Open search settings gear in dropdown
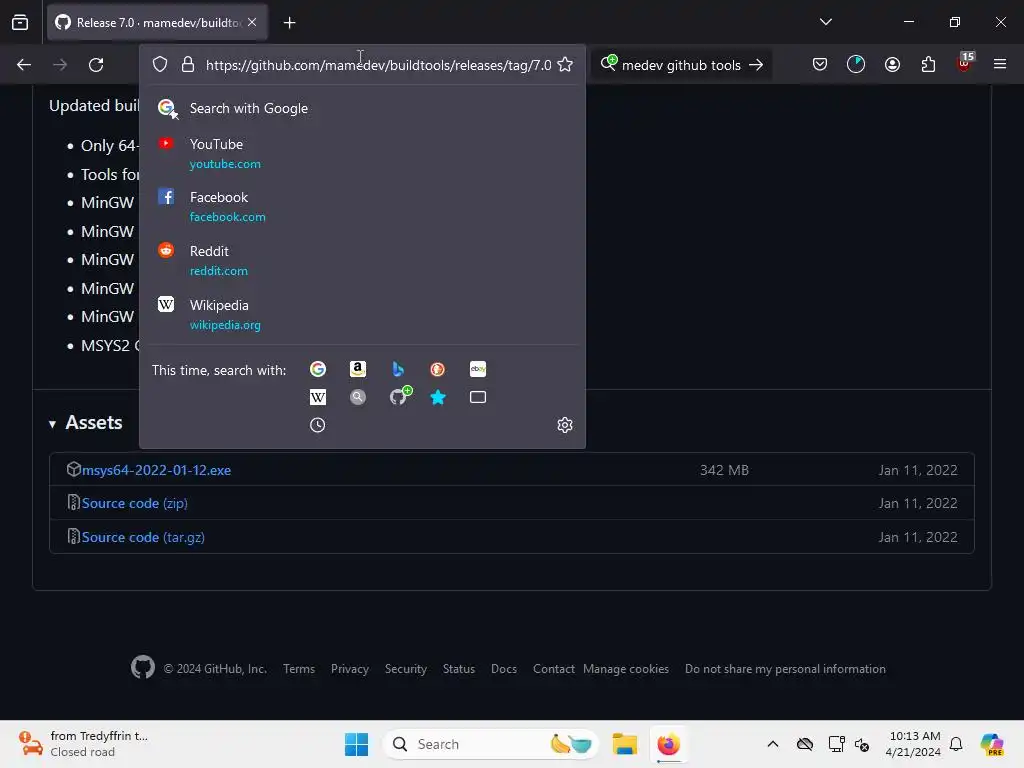 pos(565,425)
